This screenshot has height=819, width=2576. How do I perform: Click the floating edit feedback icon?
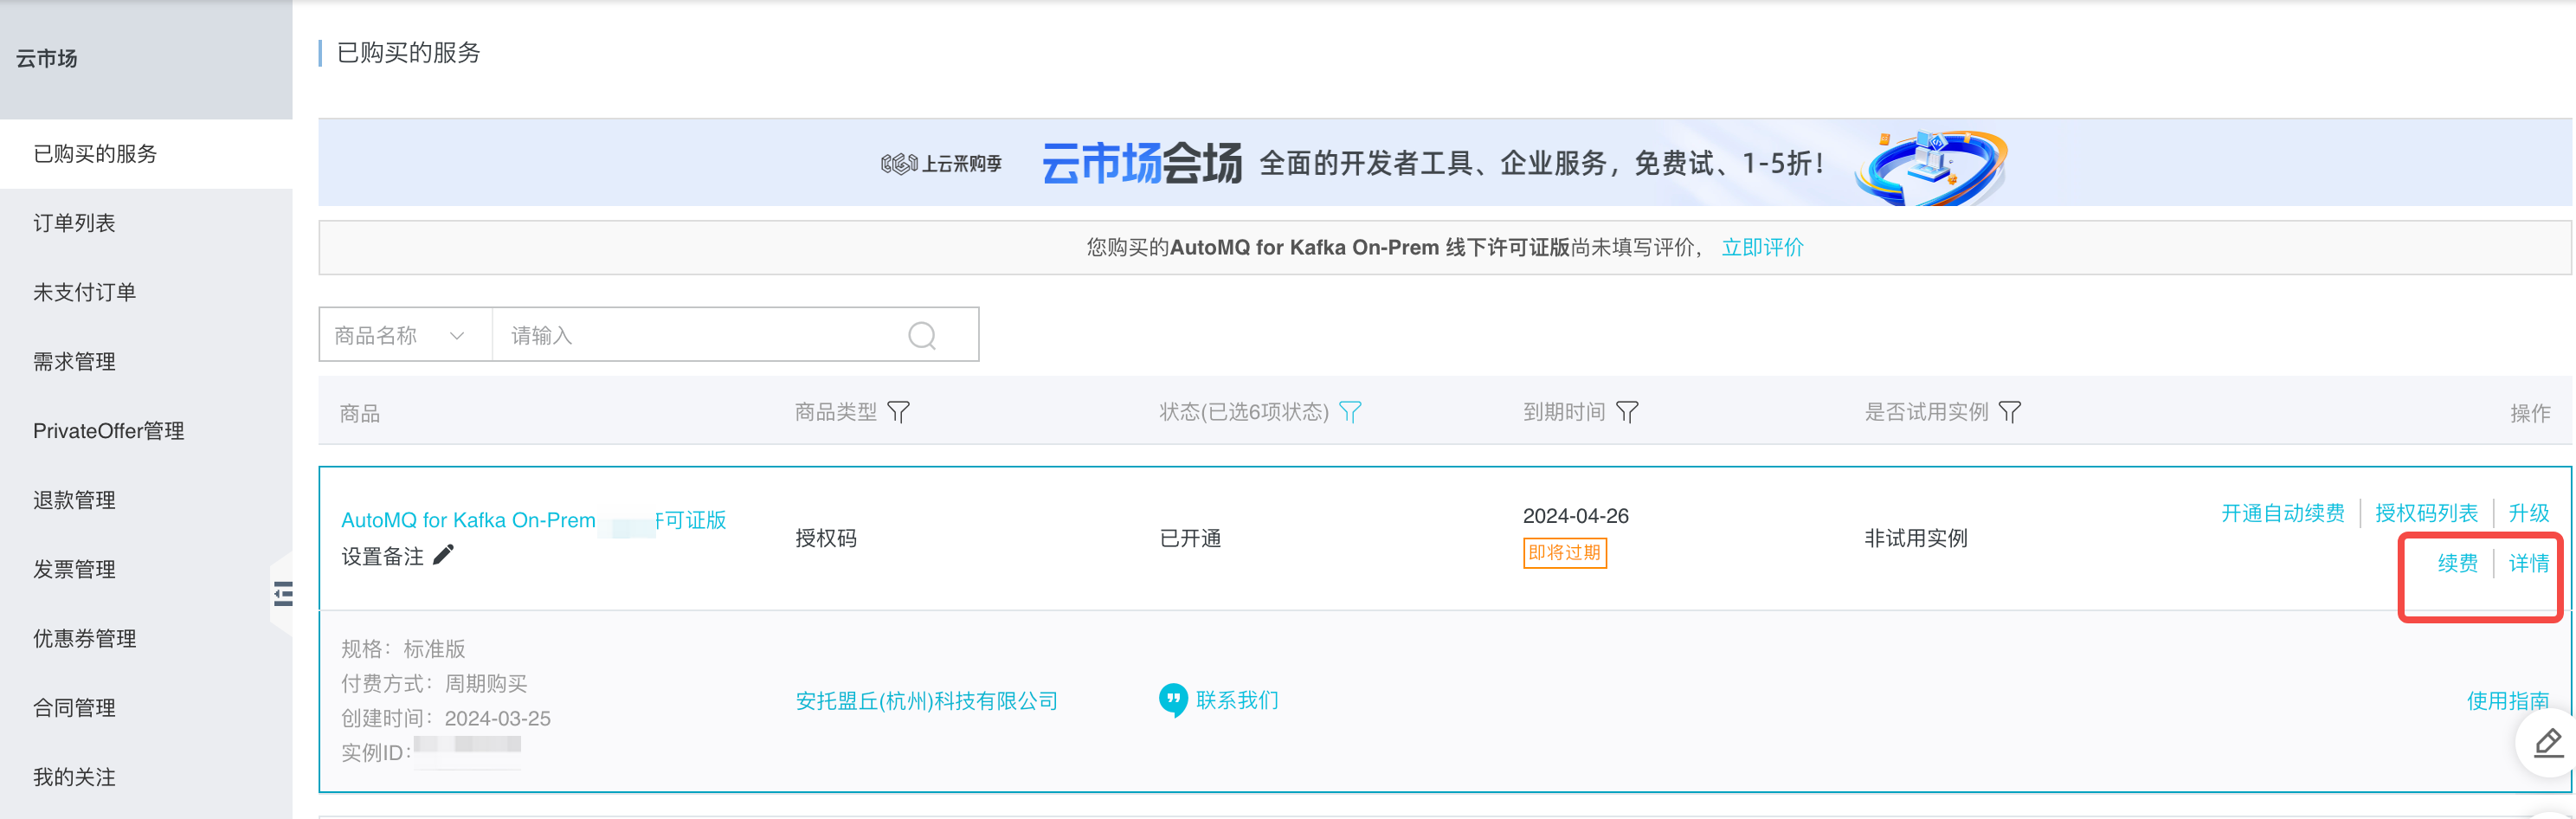click(x=2548, y=743)
